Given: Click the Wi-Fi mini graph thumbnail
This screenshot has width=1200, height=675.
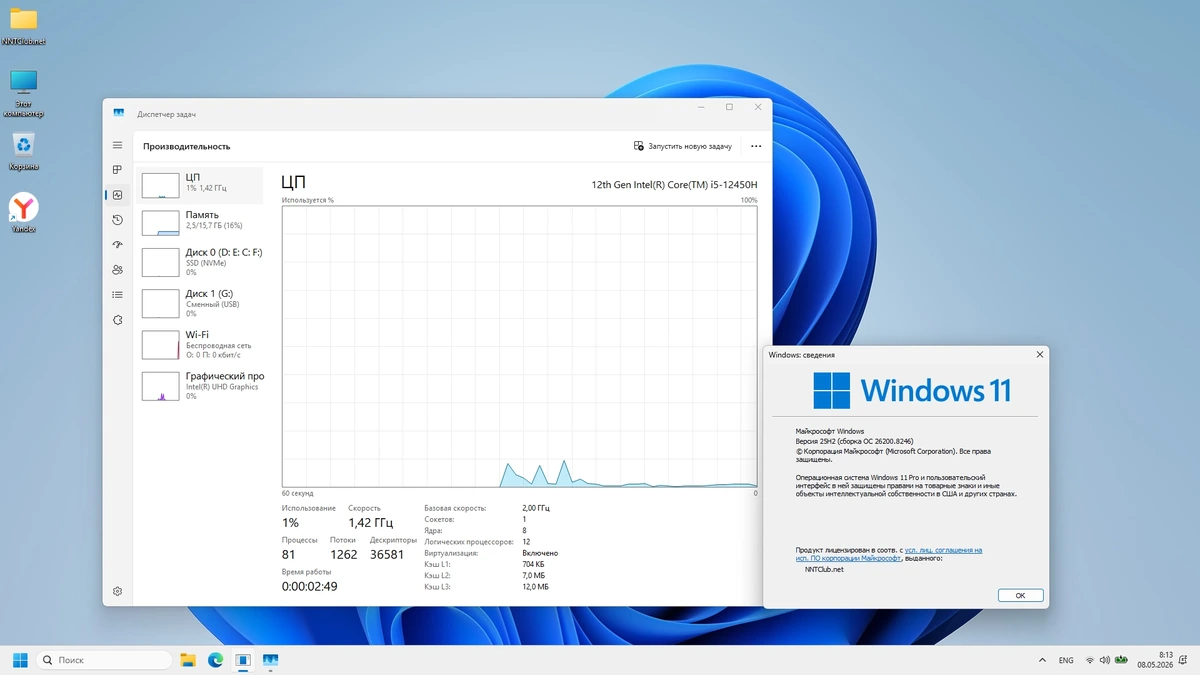Looking at the screenshot, I should click(160, 345).
